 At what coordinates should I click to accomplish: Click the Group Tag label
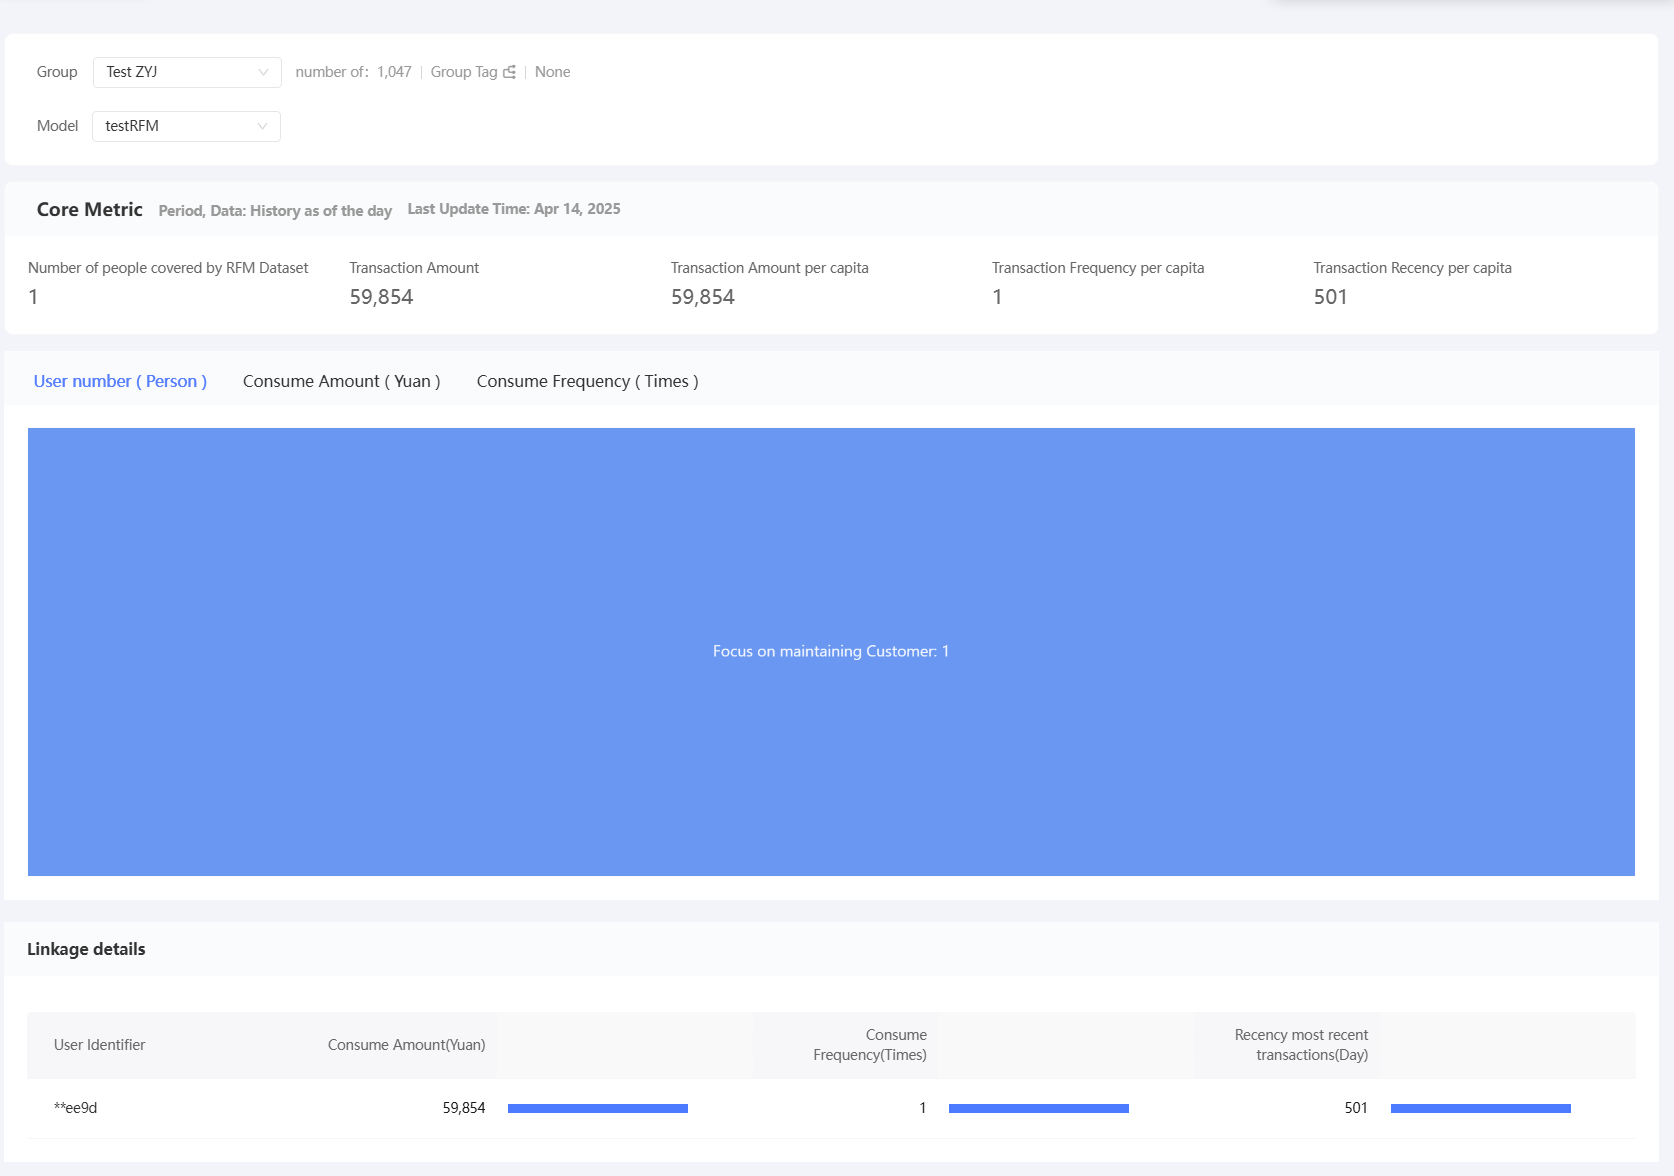pyautogui.click(x=464, y=72)
